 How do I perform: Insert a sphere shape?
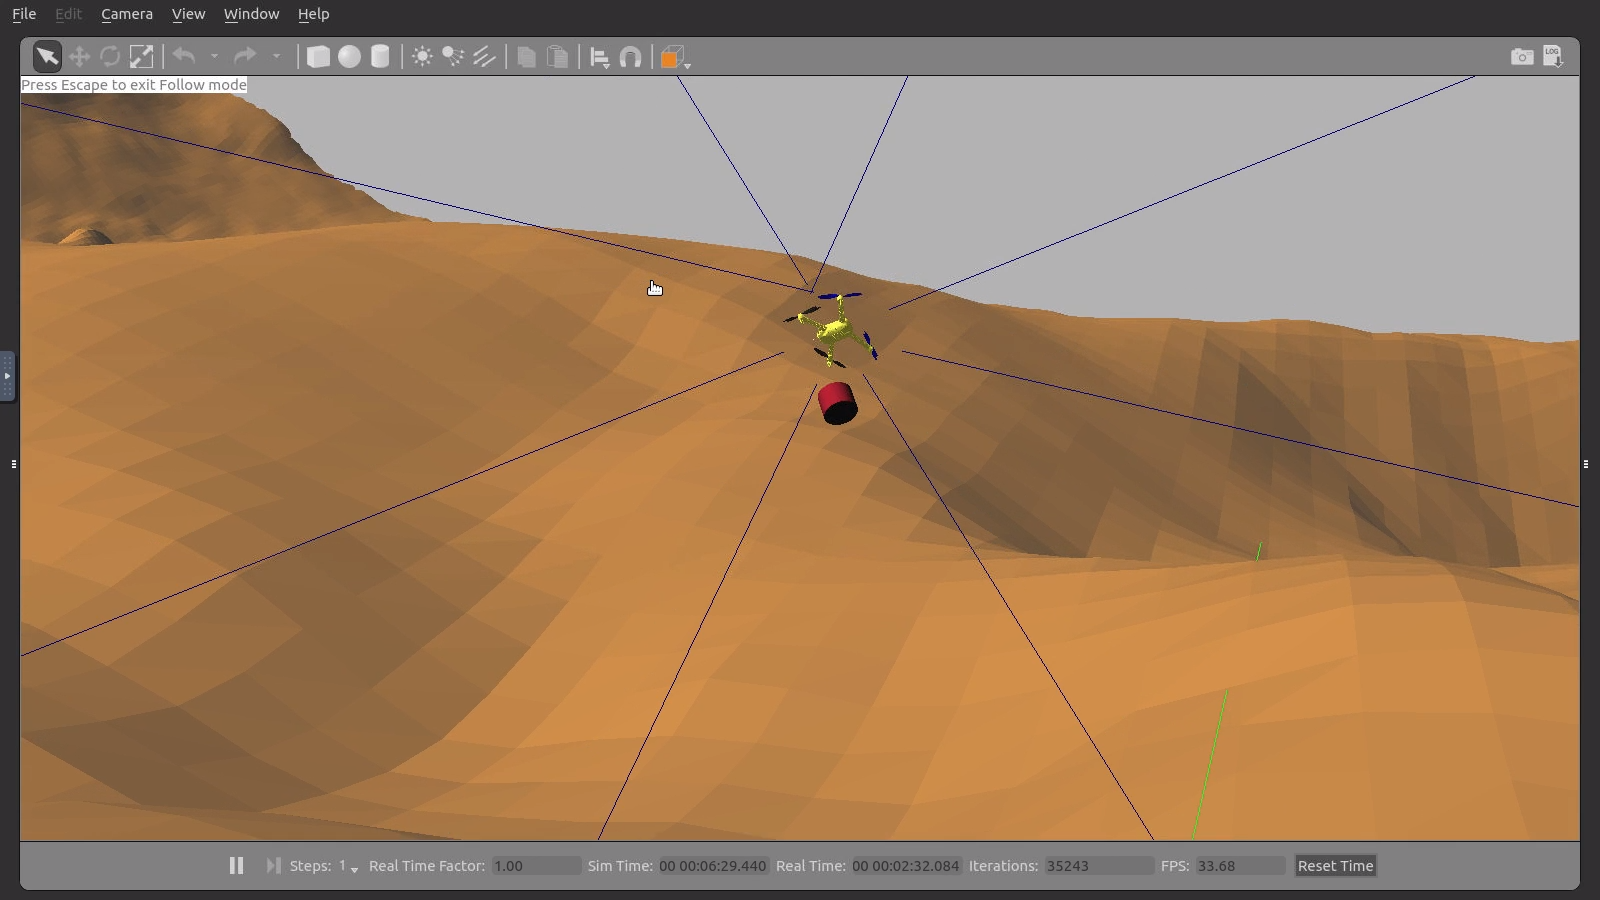pyautogui.click(x=349, y=57)
